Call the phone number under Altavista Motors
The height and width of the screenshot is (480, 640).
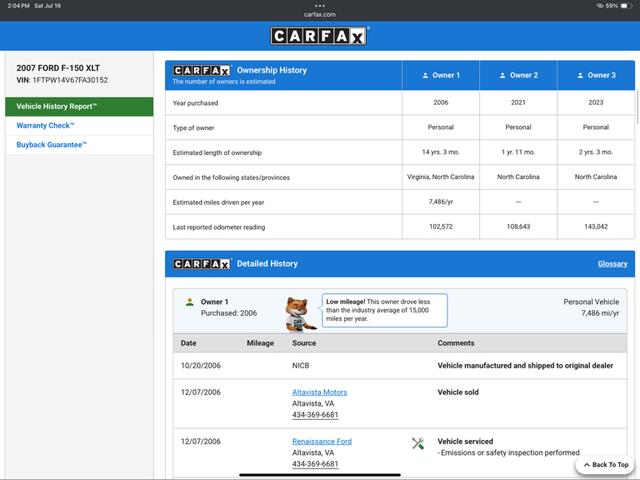click(x=315, y=415)
